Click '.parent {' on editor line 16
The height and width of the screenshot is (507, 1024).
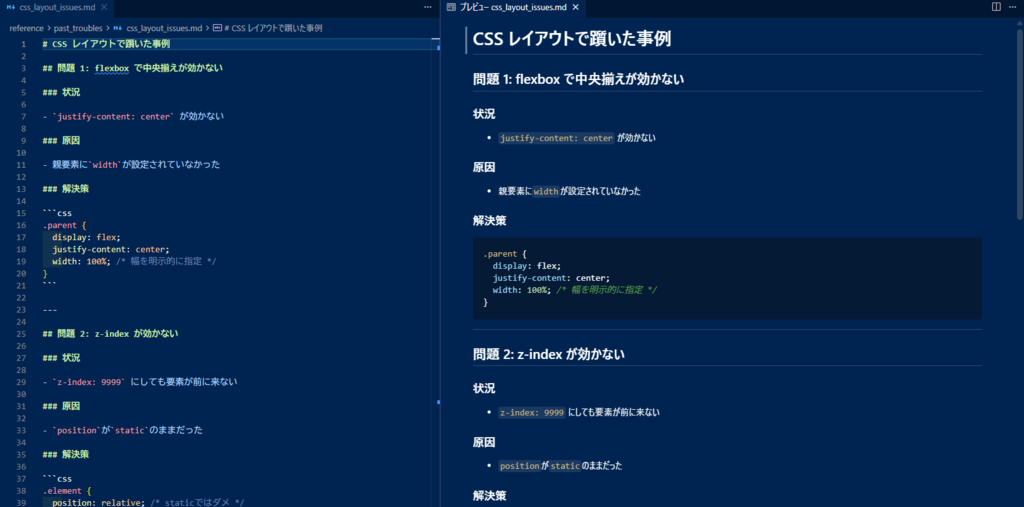64,225
